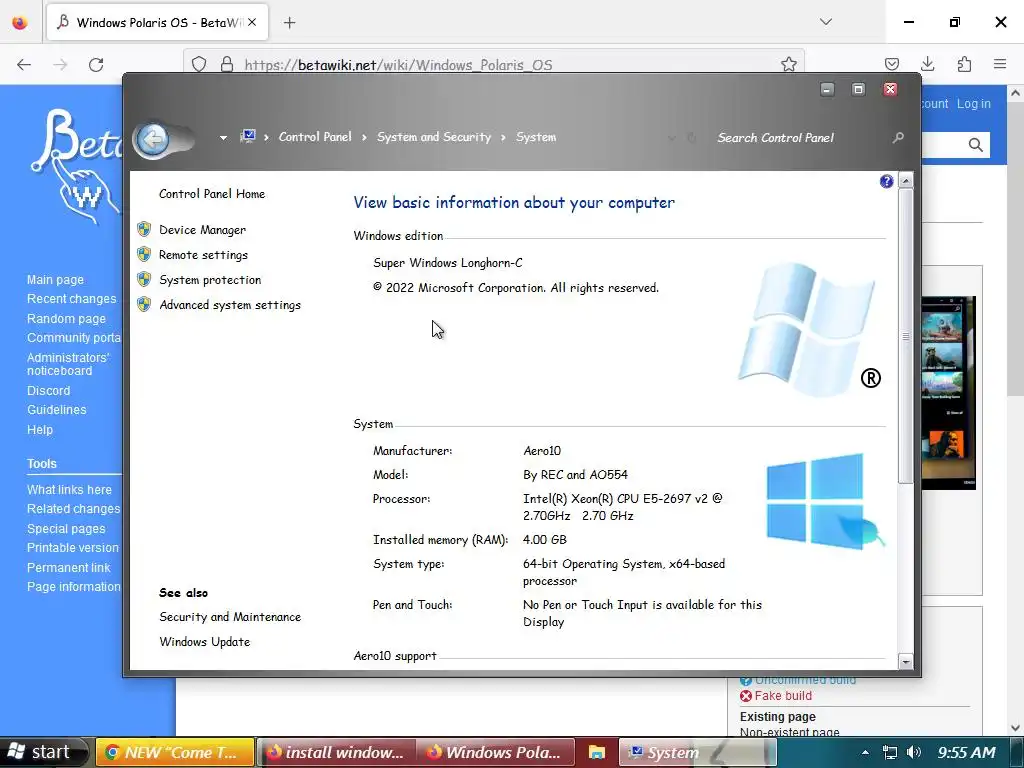
Task: Open Recent changes on BetaWiki
Action: click(71, 299)
